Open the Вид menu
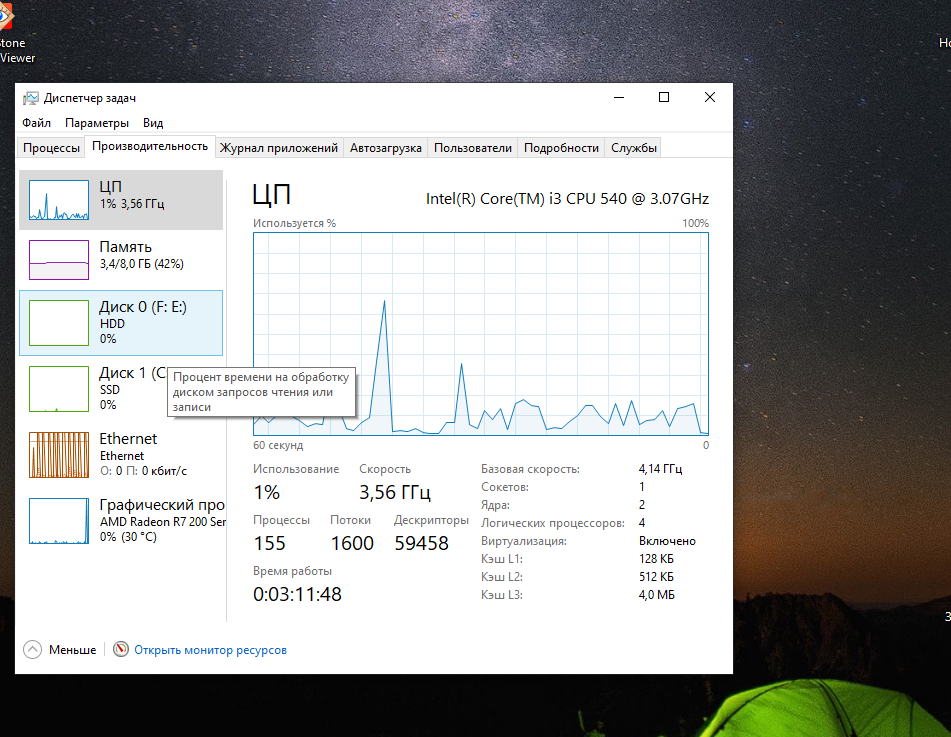 point(153,123)
